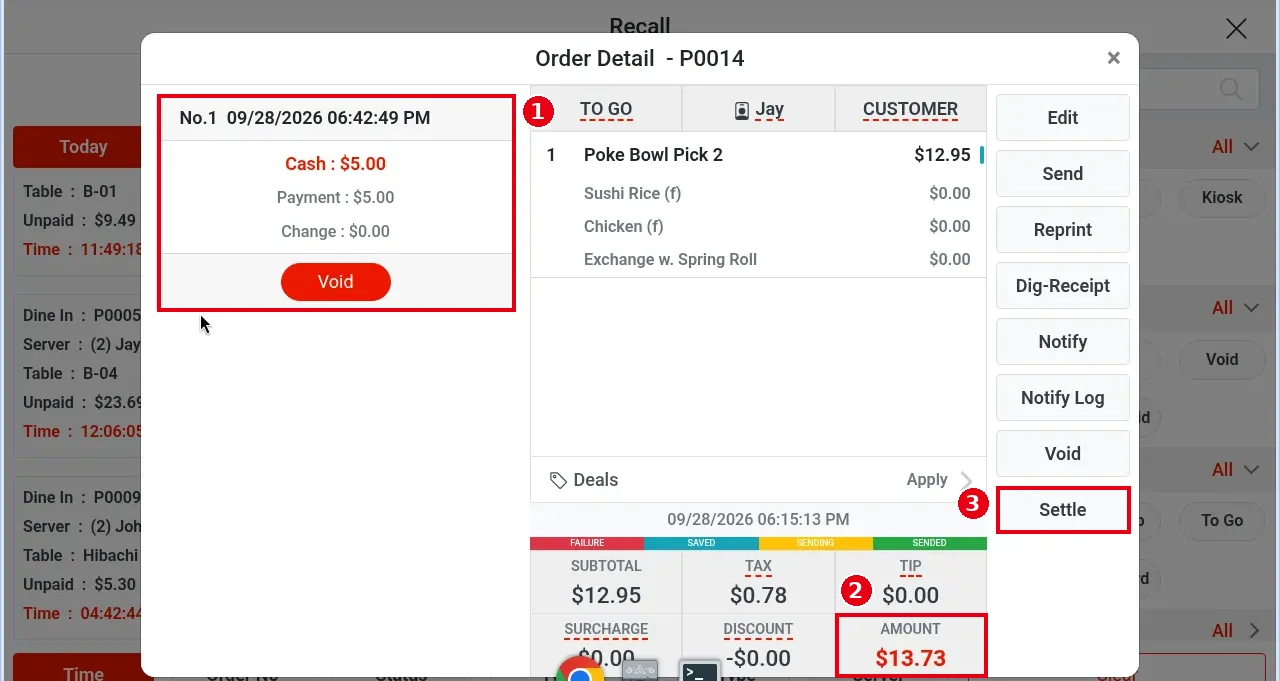Click the Dig-Receipt button

[1063, 286]
